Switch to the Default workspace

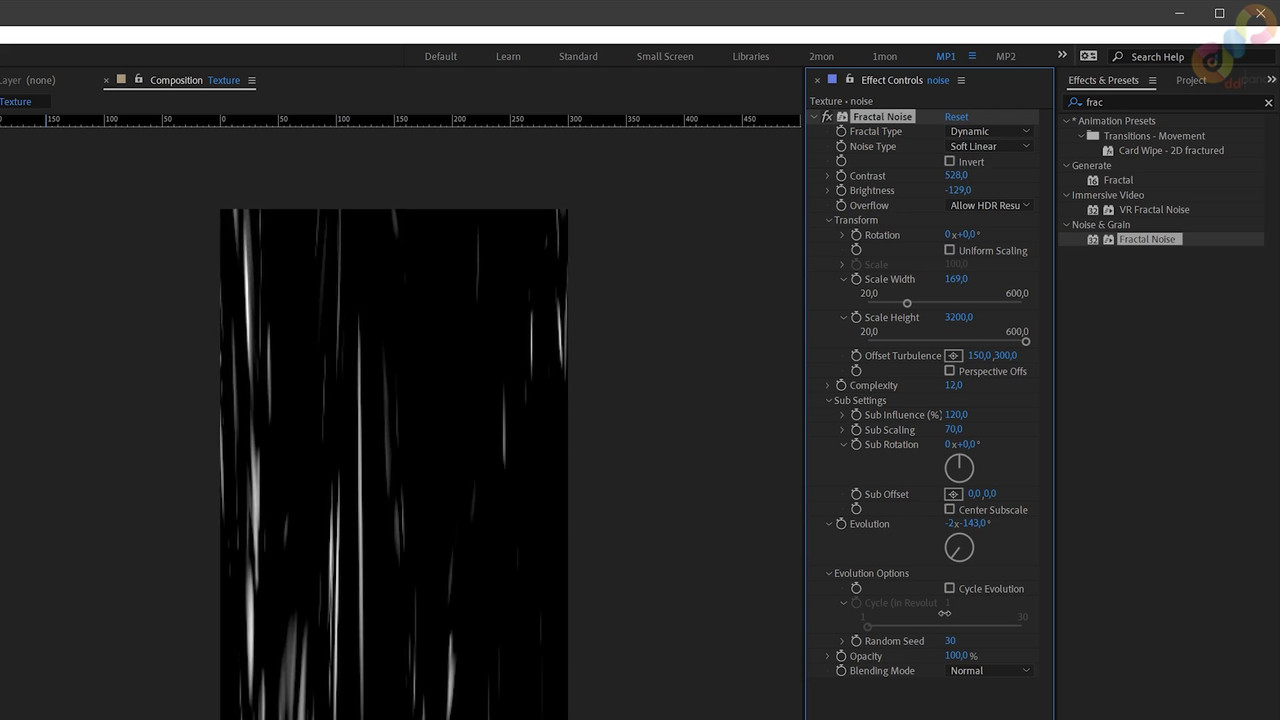(440, 57)
